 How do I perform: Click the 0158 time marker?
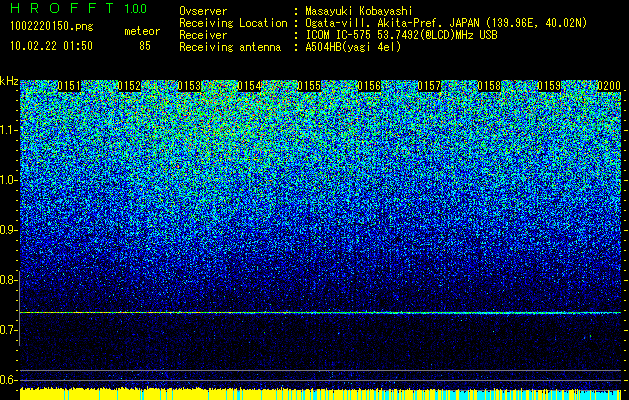(489, 86)
